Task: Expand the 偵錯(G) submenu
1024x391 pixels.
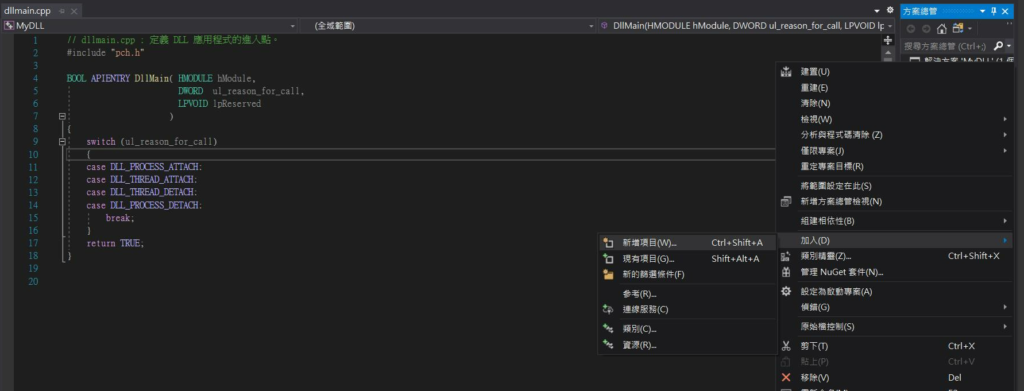Action: pyautogui.click(x=895, y=307)
